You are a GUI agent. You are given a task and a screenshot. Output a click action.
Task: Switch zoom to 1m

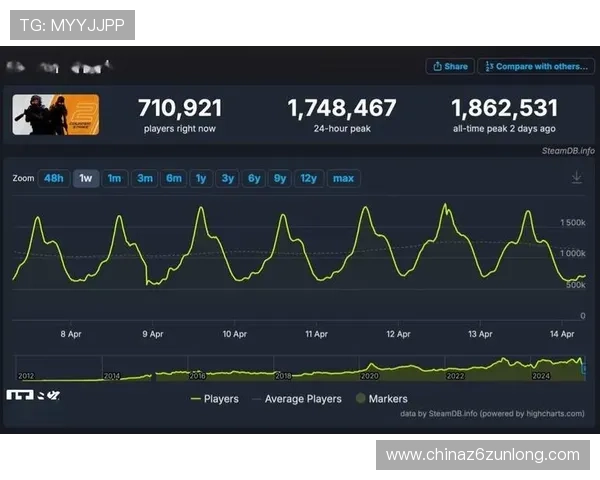pos(115,178)
